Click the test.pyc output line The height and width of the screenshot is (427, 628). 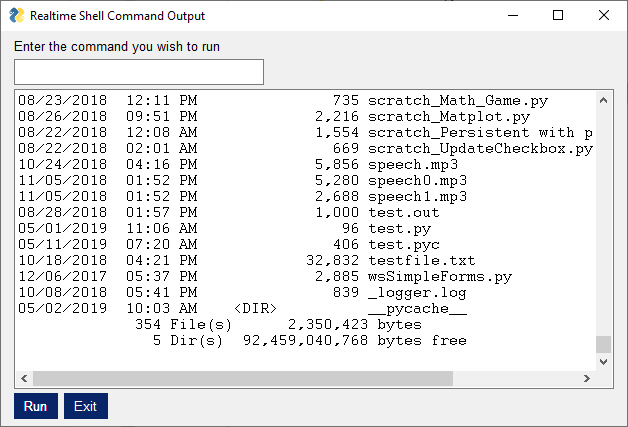[229, 244]
